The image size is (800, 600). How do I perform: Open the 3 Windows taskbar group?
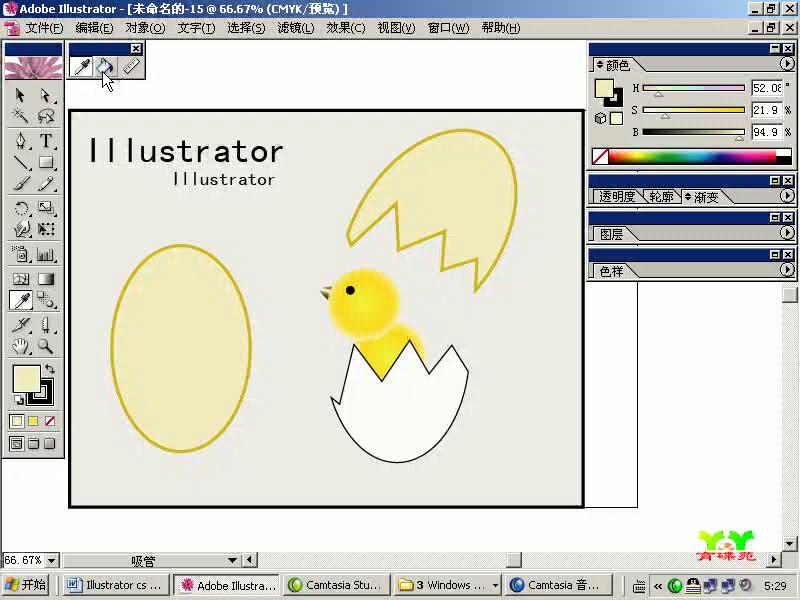click(447, 585)
